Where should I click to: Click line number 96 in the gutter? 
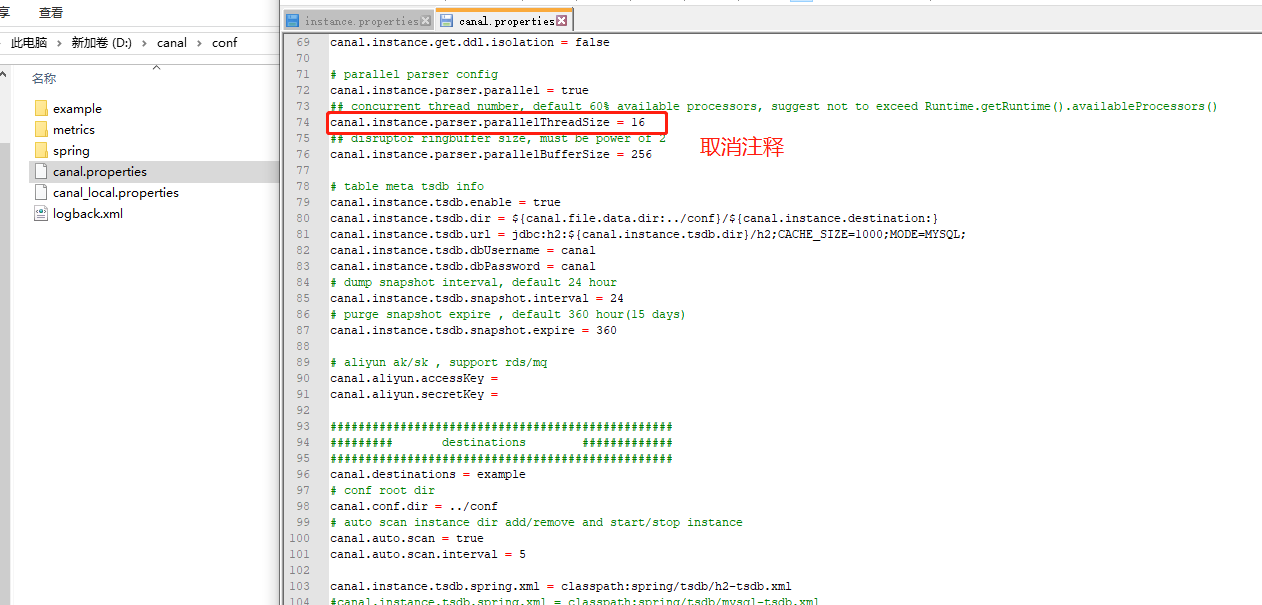click(303, 474)
